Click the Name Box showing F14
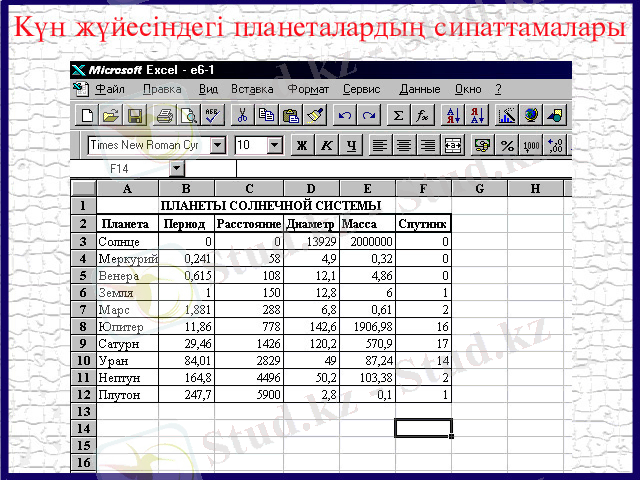The height and width of the screenshot is (480, 640). (x=120, y=168)
